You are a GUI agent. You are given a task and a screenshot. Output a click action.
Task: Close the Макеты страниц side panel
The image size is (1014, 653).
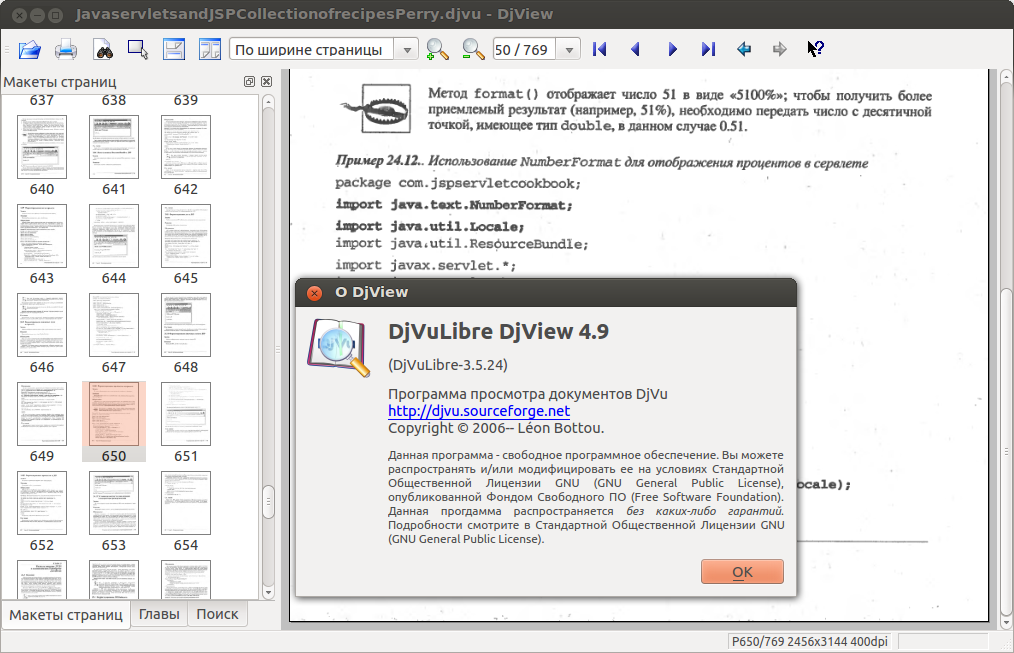(266, 81)
